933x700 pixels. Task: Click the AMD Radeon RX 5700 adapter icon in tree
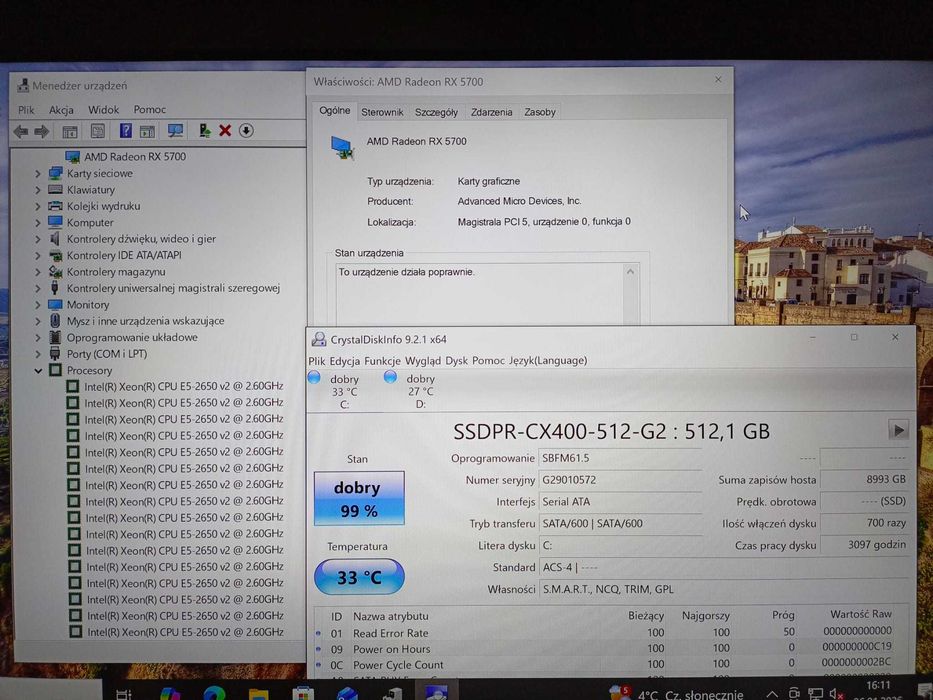[73, 157]
